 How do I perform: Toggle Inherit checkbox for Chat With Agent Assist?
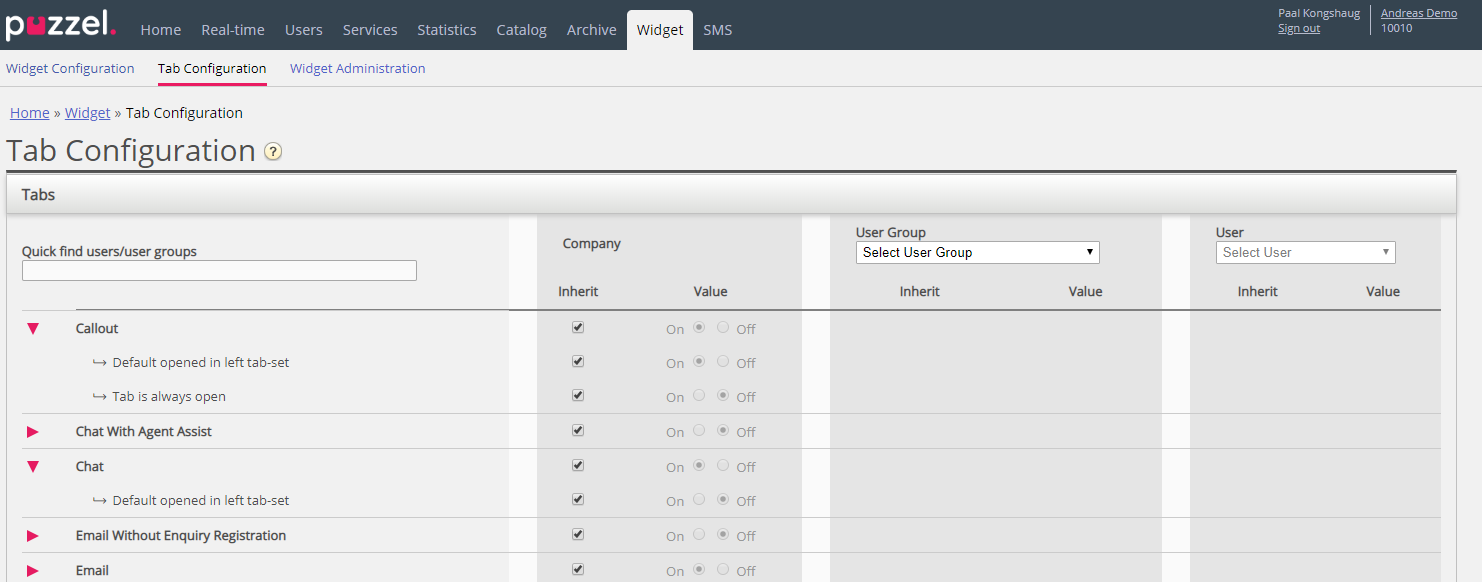(578, 431)
